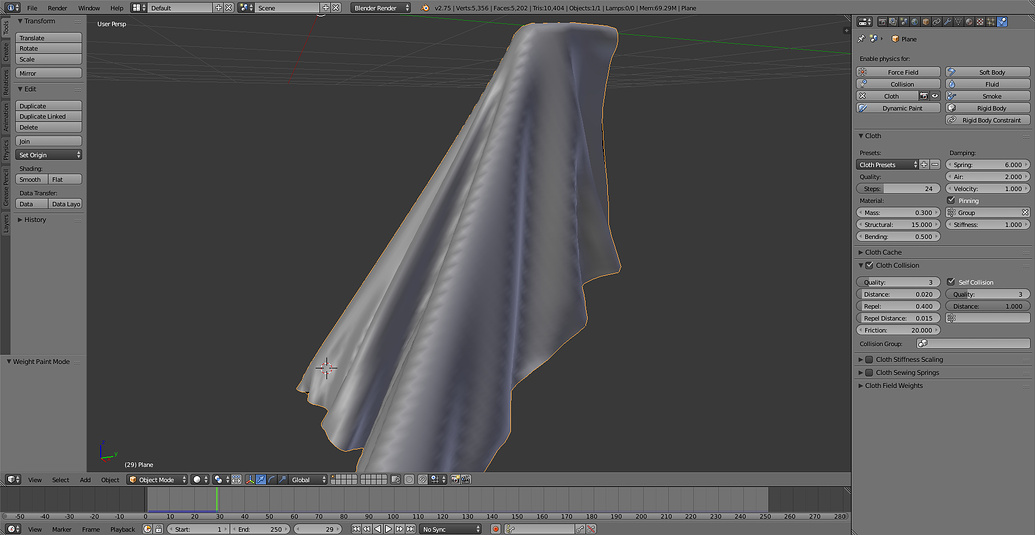Toggle Flat shading button
The height and width of the screenshot is (535, 1035).
point(66,179)
